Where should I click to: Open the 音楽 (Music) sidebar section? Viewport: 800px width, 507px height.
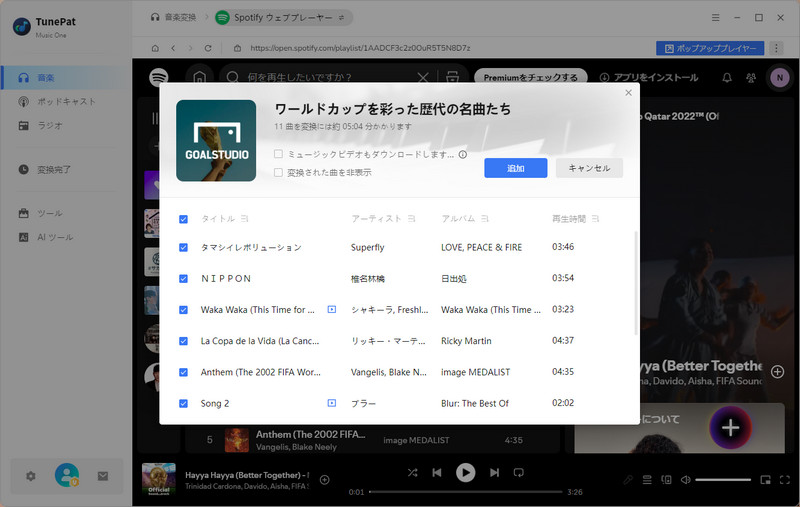click(x=66, y=78)
